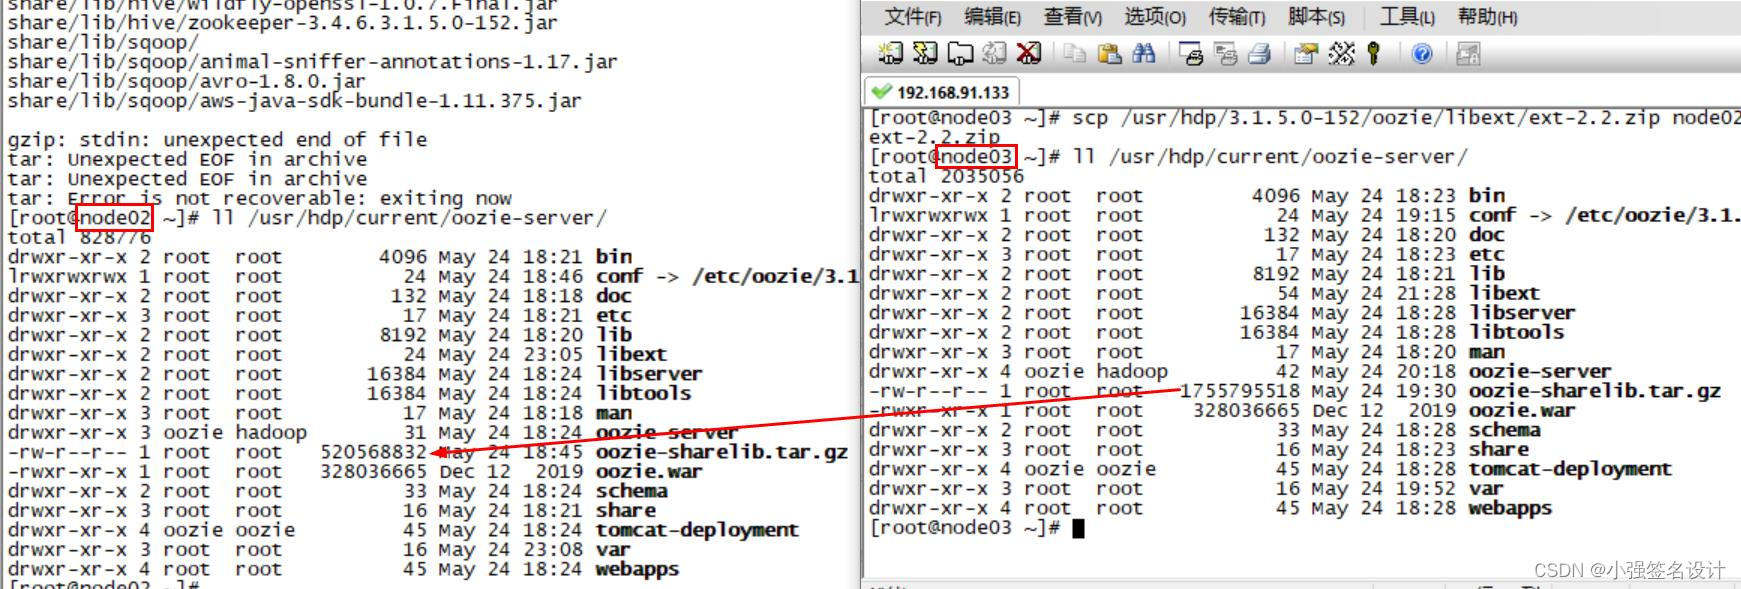Click webapps entry in node02 terminal
The width and height of the screenshot is (1741, 589).
[637, 569]
